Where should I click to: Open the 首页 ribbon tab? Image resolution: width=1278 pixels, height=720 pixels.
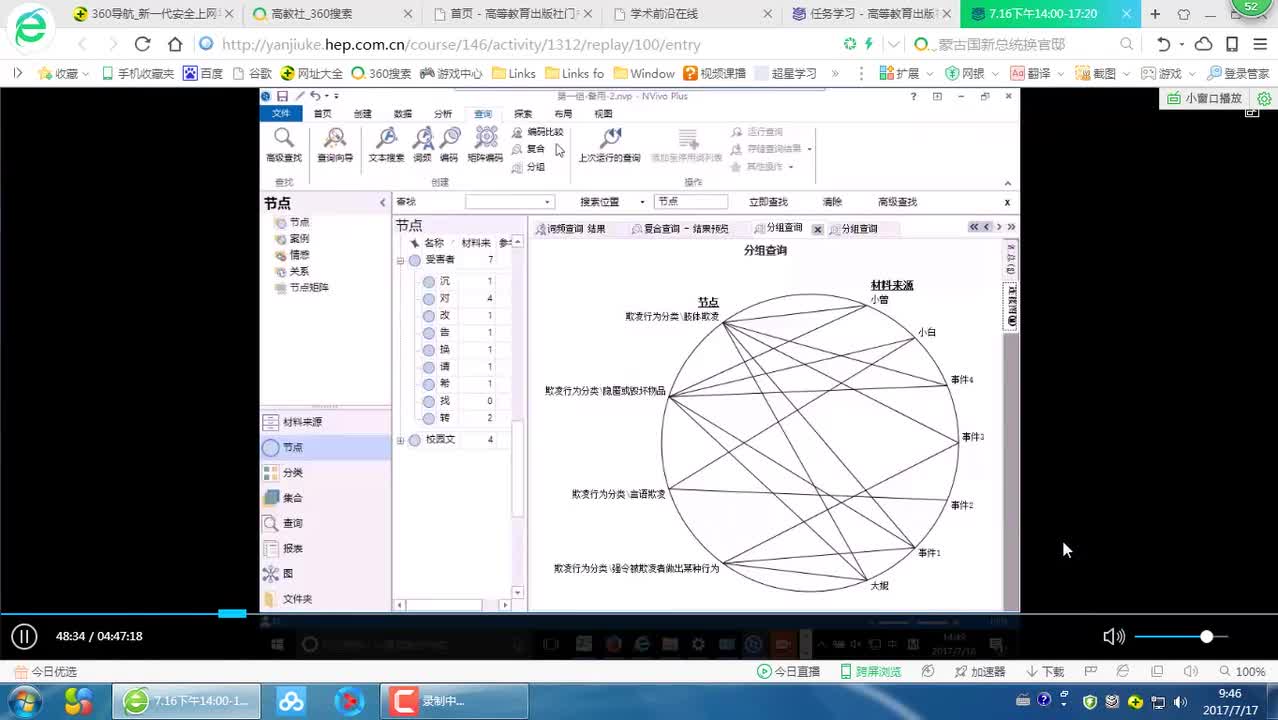322,114
